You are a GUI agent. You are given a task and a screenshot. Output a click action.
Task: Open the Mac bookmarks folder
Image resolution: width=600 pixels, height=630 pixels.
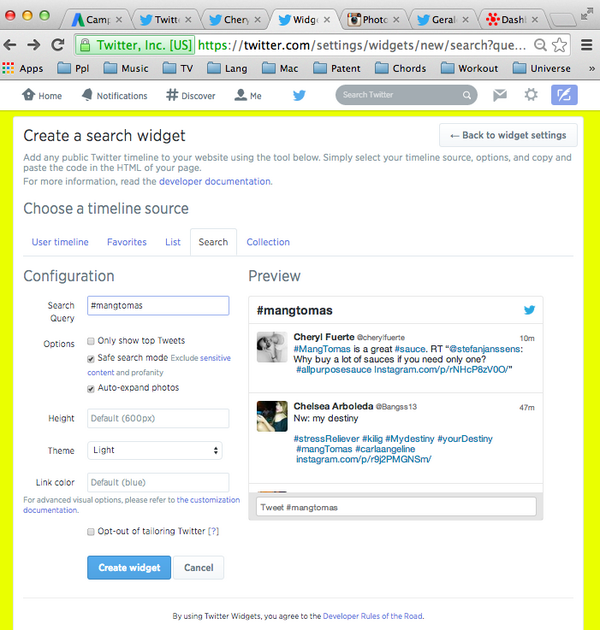point(280,68)
